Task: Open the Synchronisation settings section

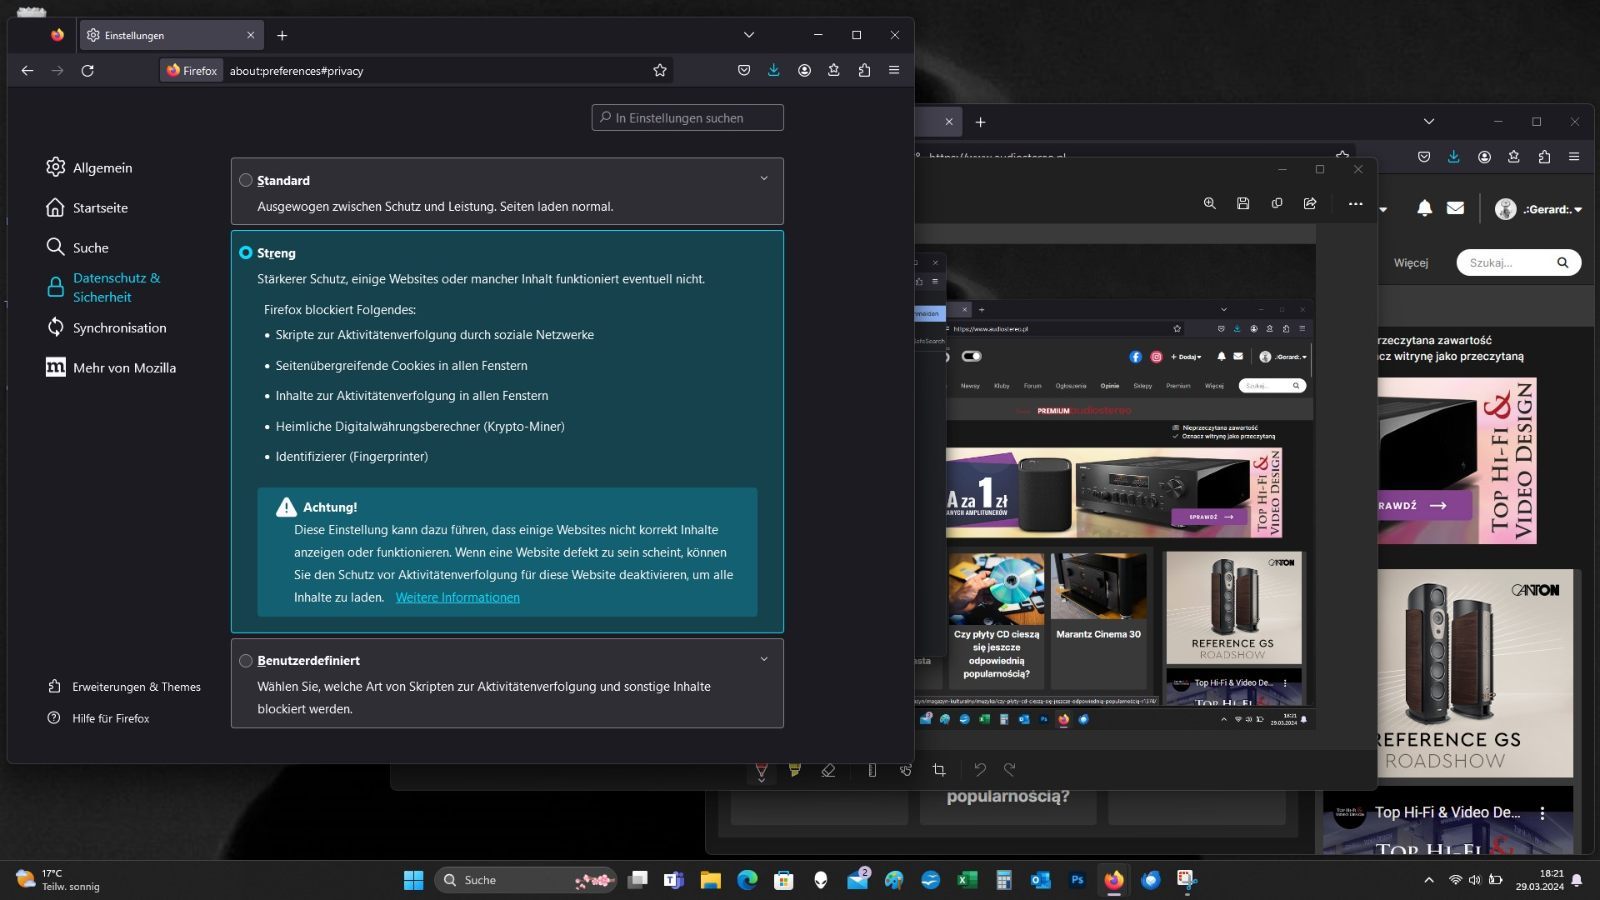Action: click(106, 327)
